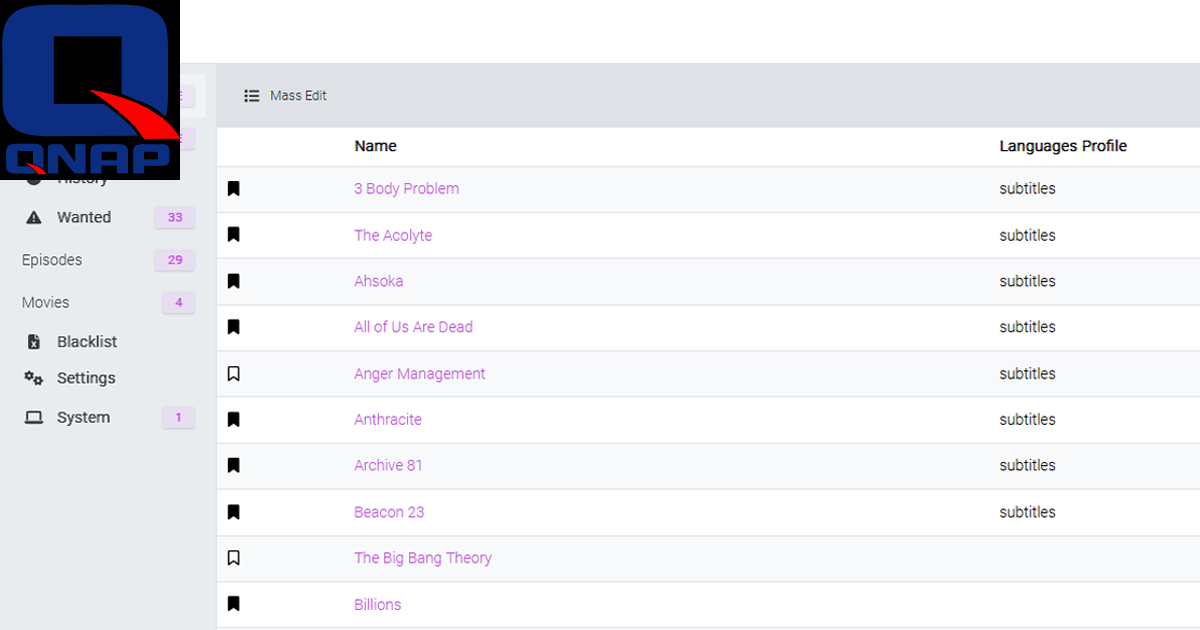Click the bookmark icon beside The Acolyte

234,235
